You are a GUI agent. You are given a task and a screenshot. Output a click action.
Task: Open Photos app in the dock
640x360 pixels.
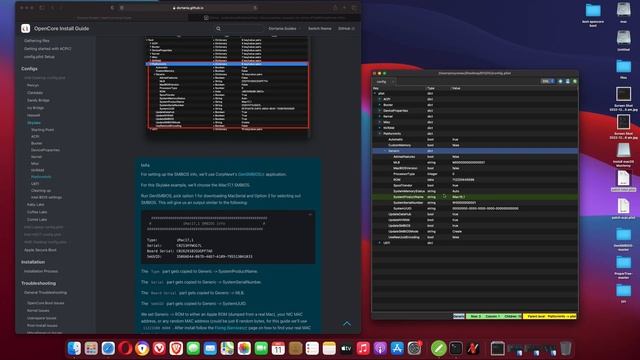pyautogui.click(x=244, y=348)
